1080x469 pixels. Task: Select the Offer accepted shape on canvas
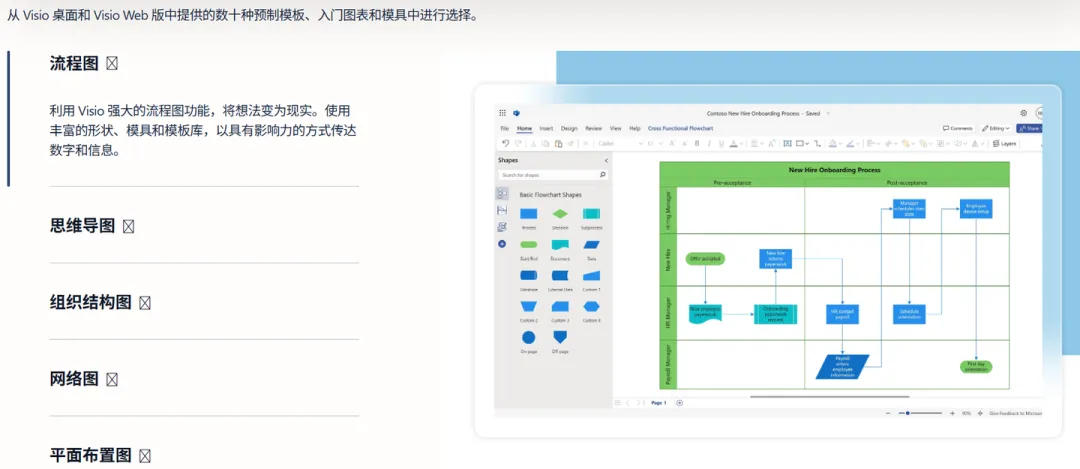[x=705, y=258]
